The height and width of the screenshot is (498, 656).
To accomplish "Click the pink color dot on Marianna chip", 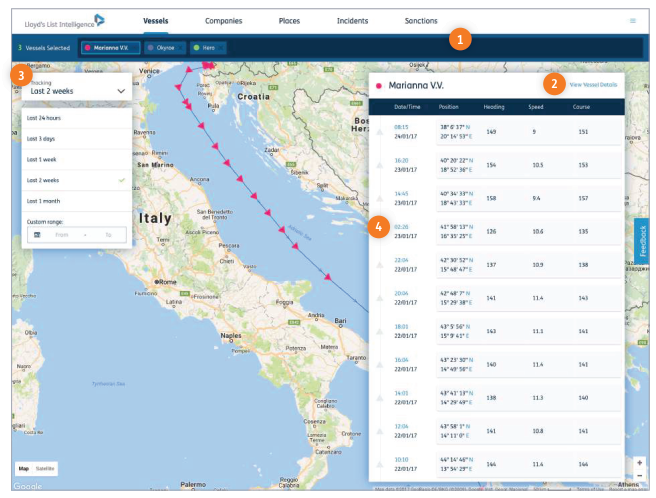I will tap(88, 48).
